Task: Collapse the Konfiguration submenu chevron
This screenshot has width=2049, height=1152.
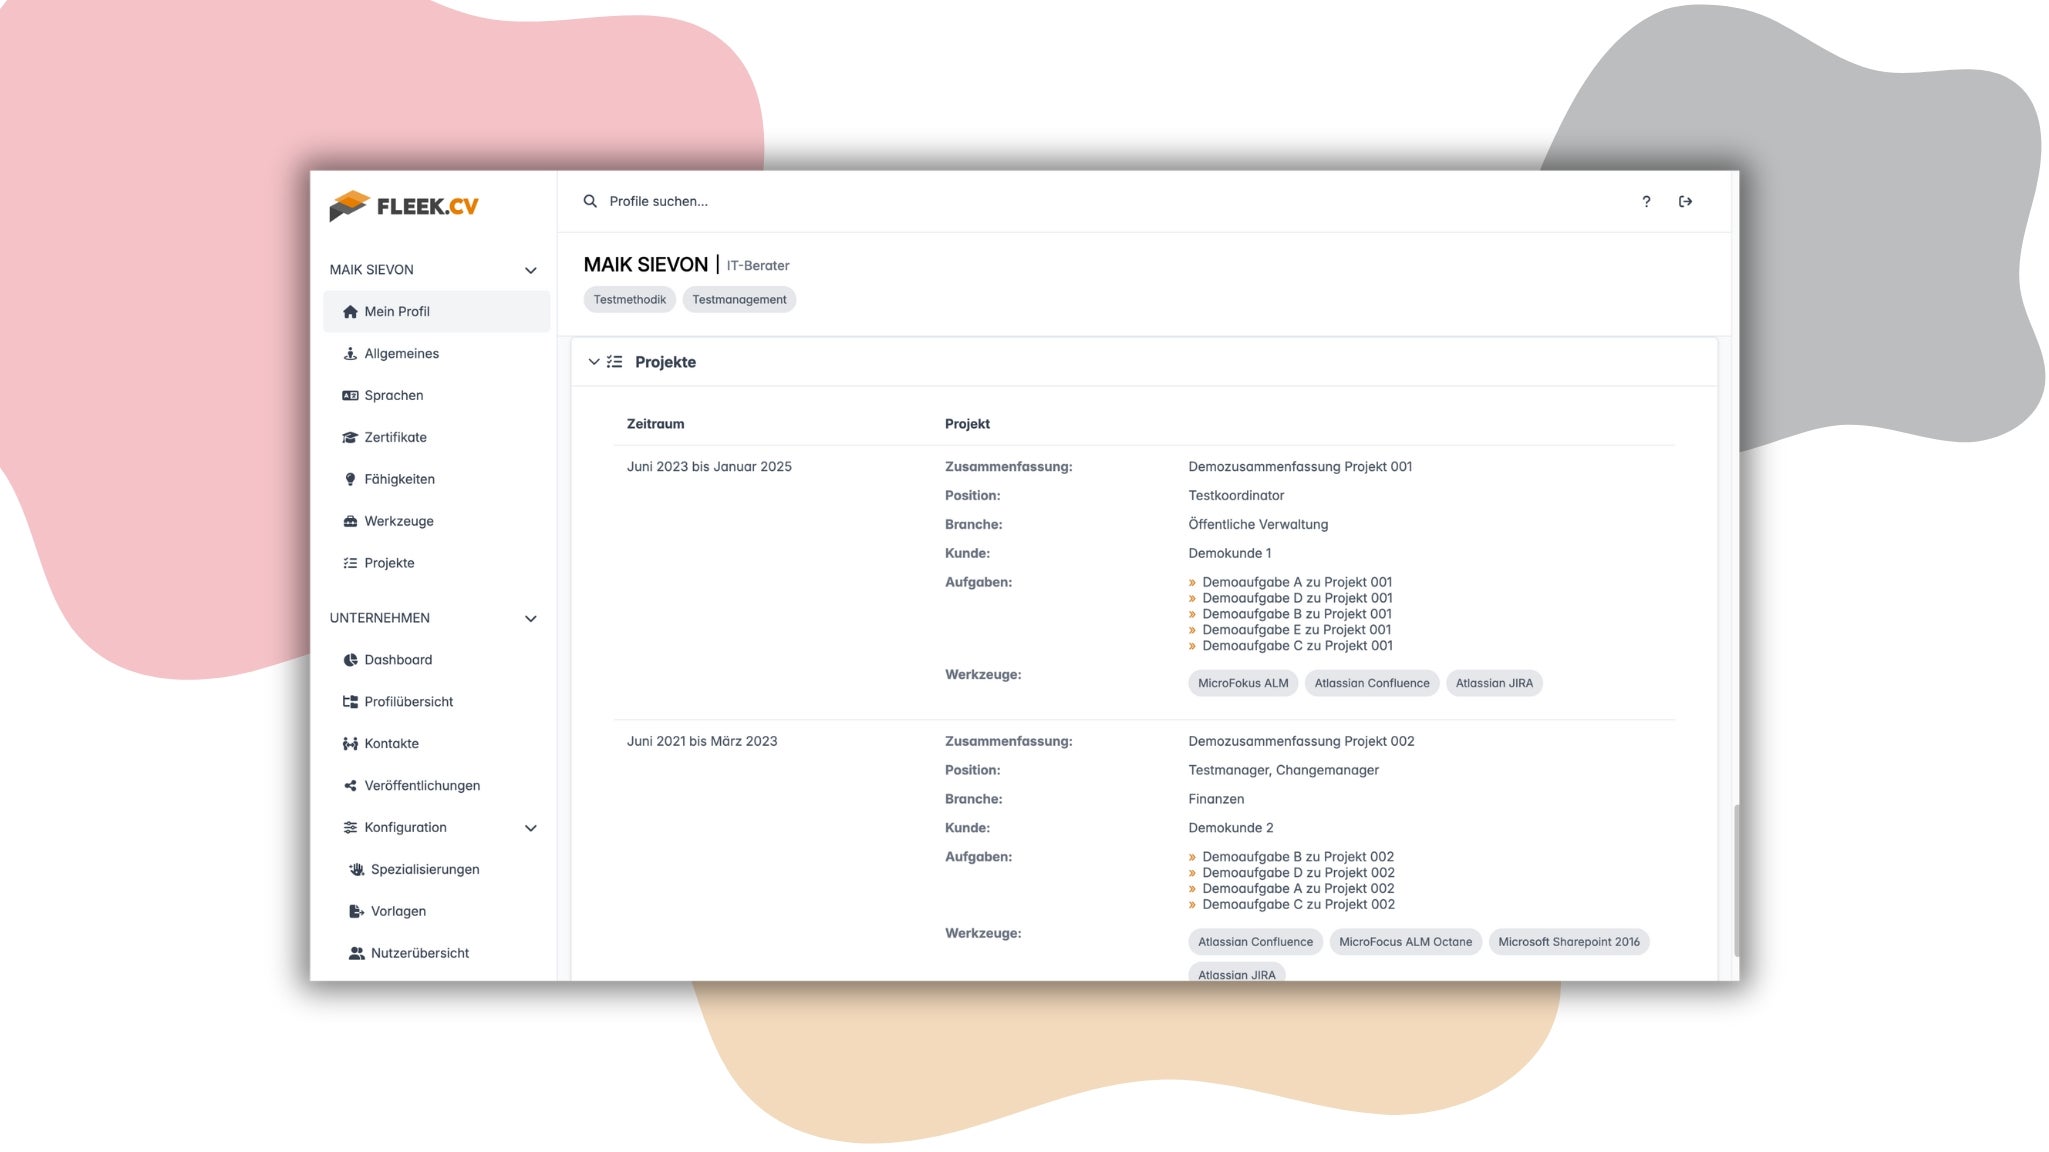Action: [x=531, y=828]
